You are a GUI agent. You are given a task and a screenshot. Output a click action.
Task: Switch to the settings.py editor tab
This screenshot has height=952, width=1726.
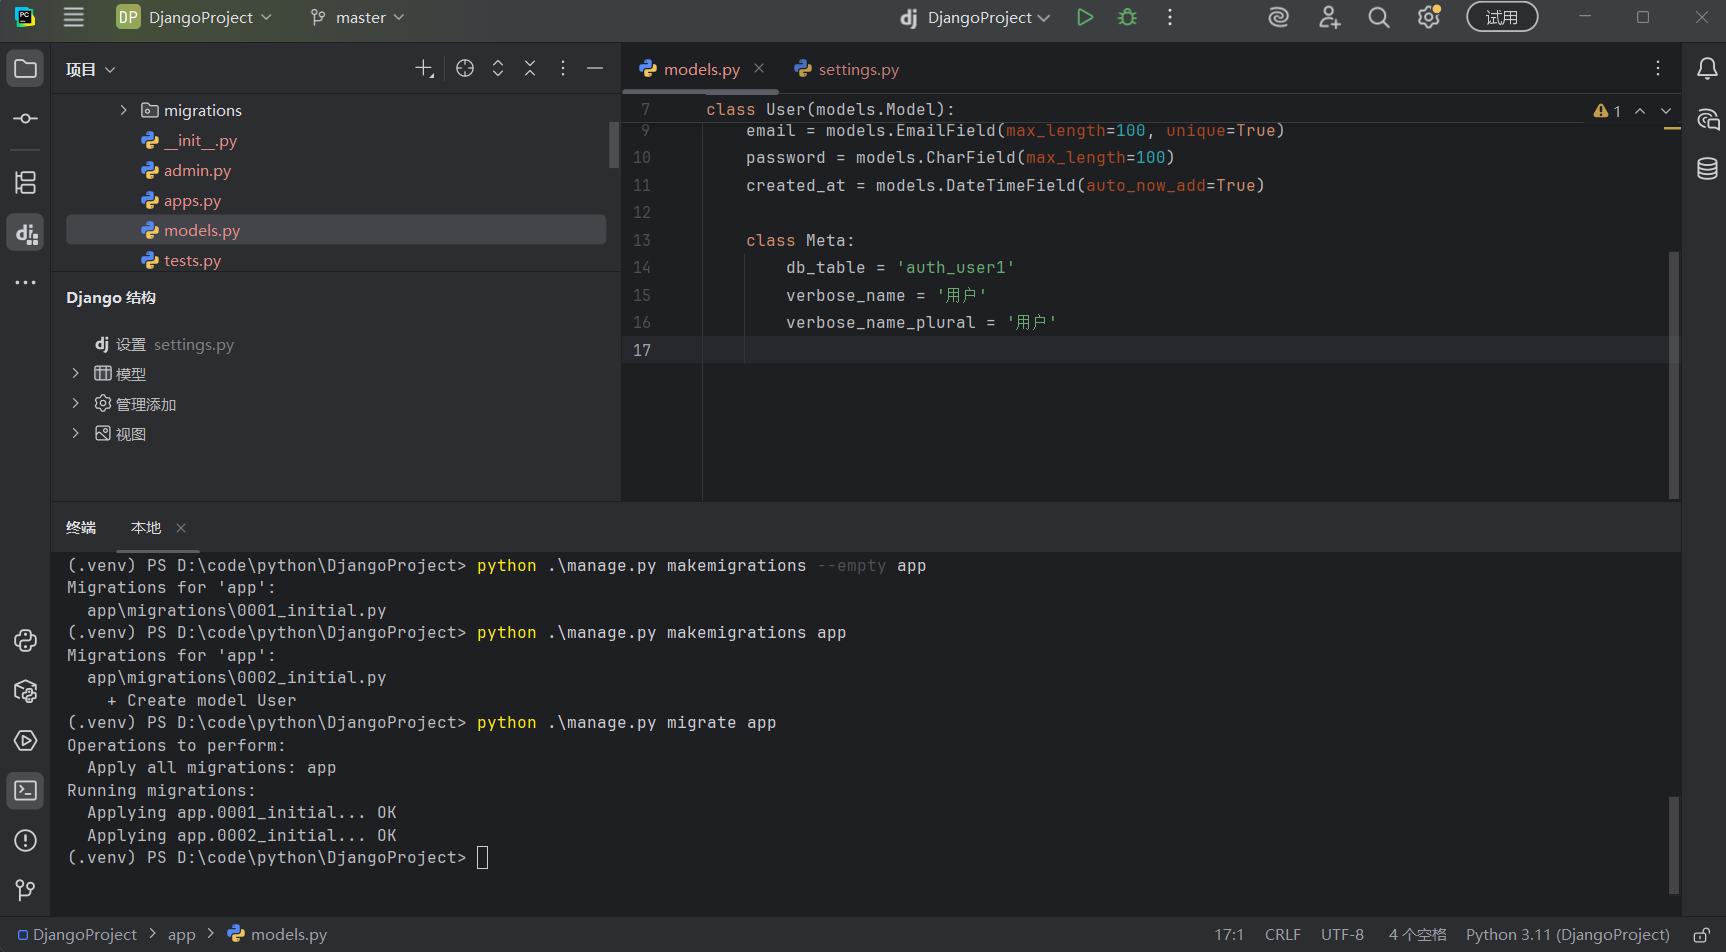click(x=847, y=69)
